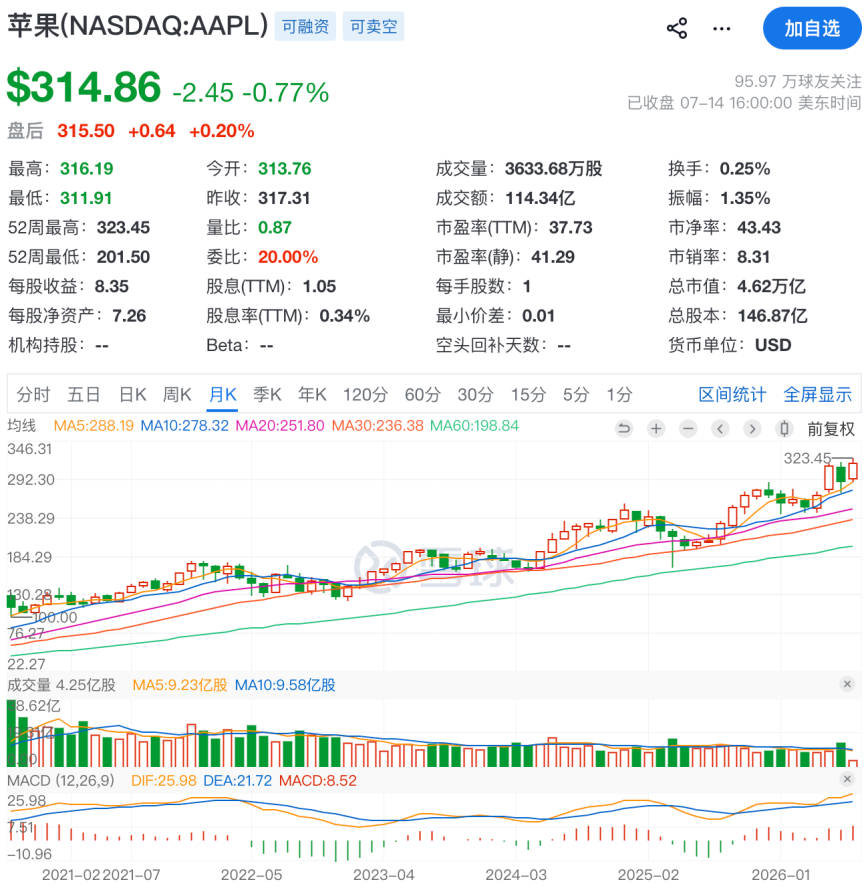Click the 可融资 tag
Screen dimensions: 866x892
(x=306, y=27)
